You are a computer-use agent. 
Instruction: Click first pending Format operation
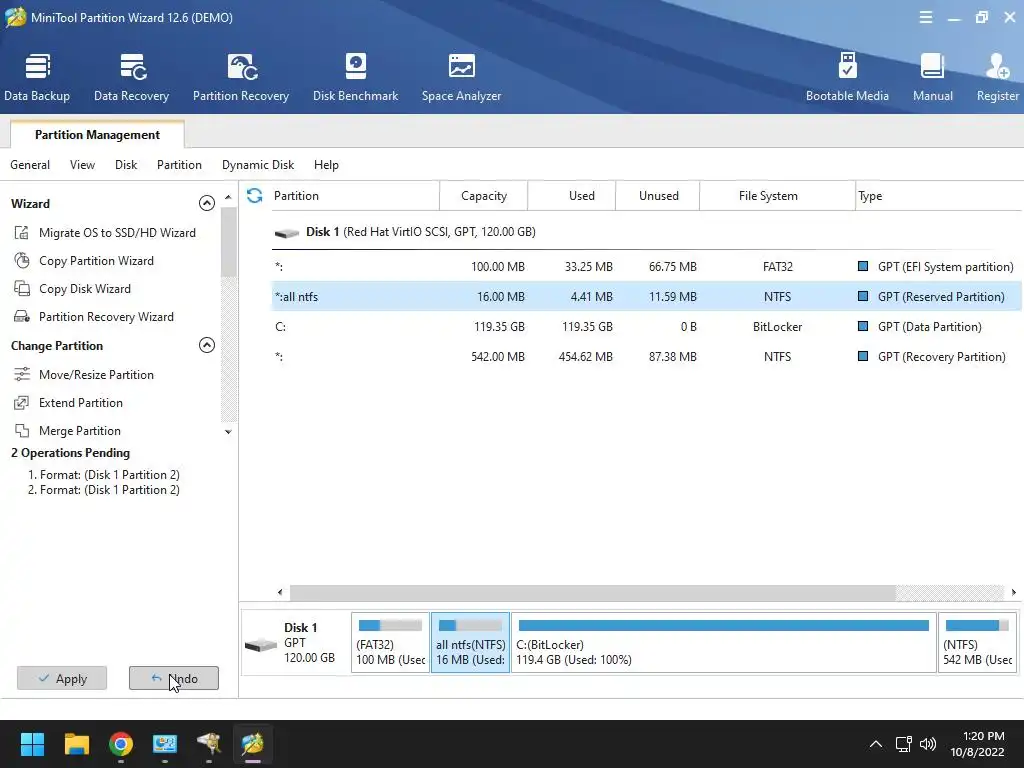pos(104,475)
